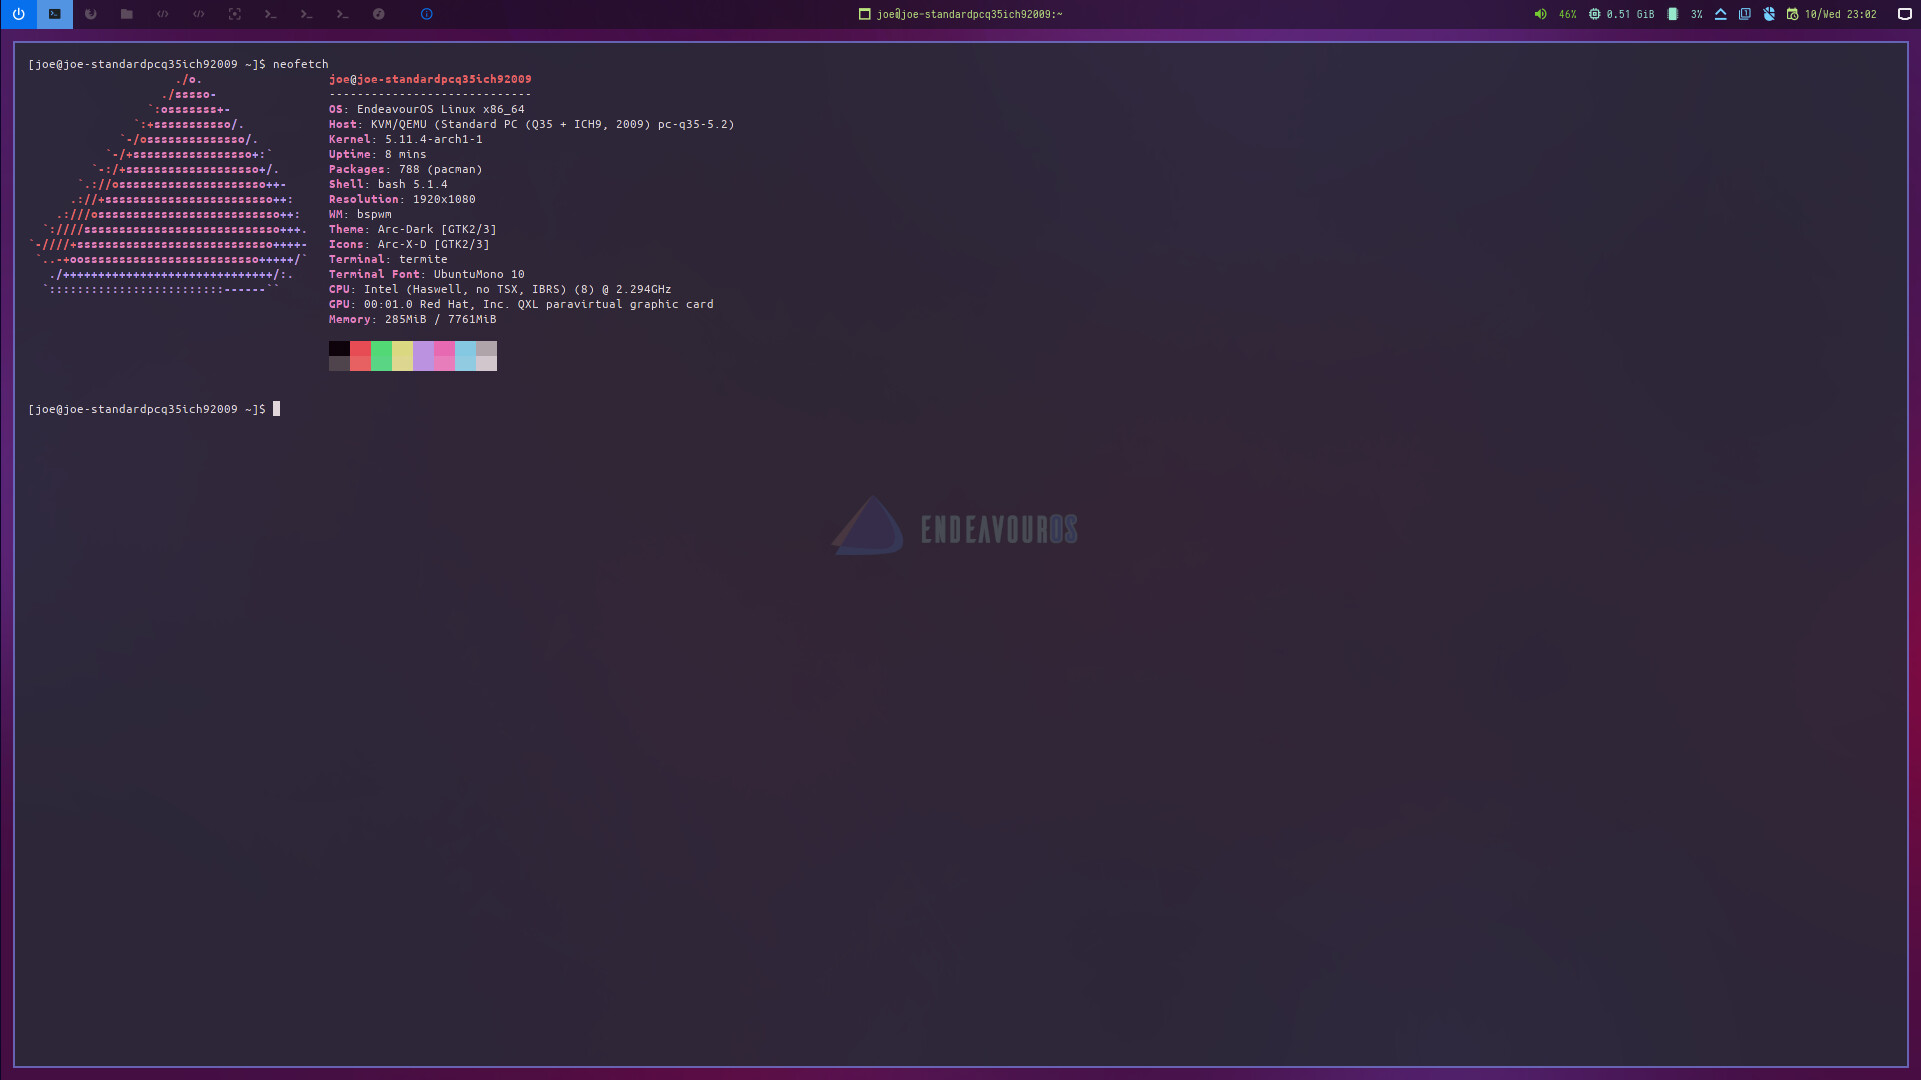Click the Memory: 285MiB / 7761MiB line
The height and width of the screenshot is (1080, 1921).
click(413, 319)
